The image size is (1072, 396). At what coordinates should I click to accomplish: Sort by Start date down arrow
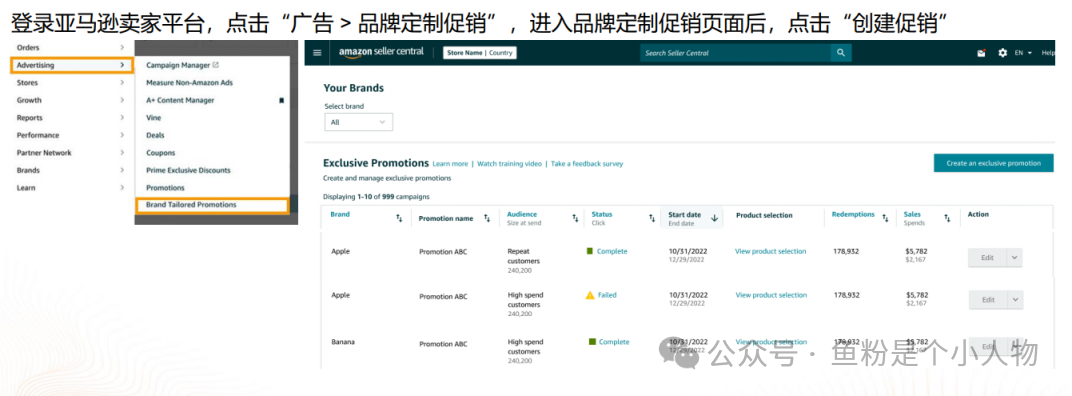point(714,218)
